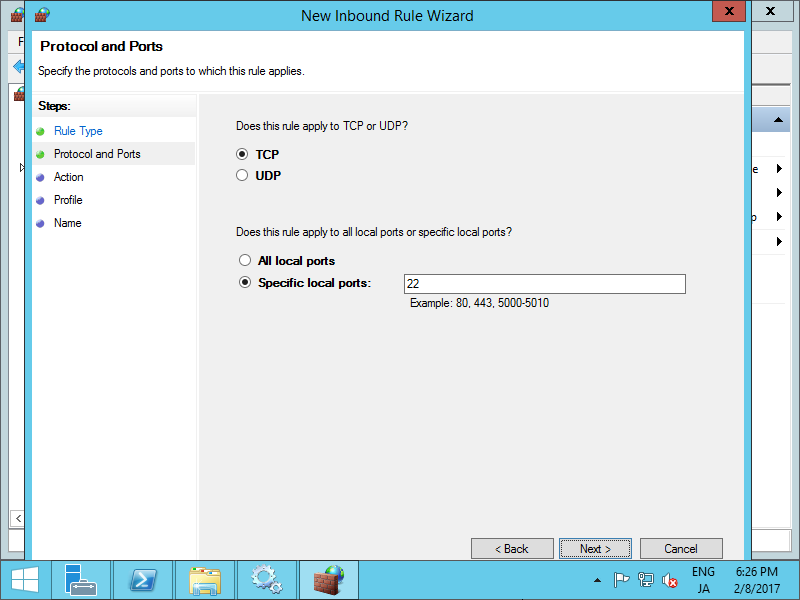Select the Specific local ports option

[245, 282]
